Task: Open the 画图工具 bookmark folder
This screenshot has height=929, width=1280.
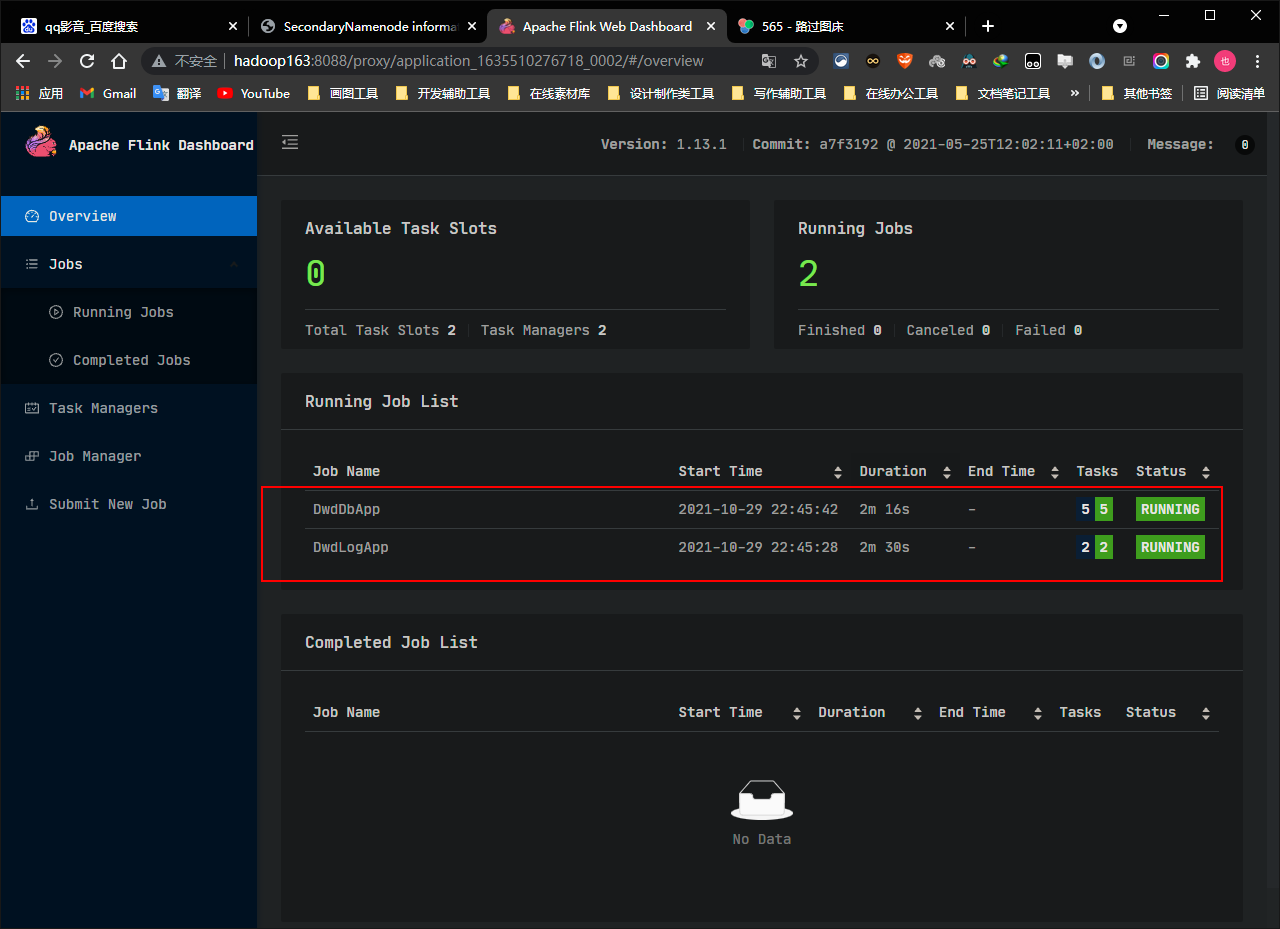Action: tap(343, 93)
